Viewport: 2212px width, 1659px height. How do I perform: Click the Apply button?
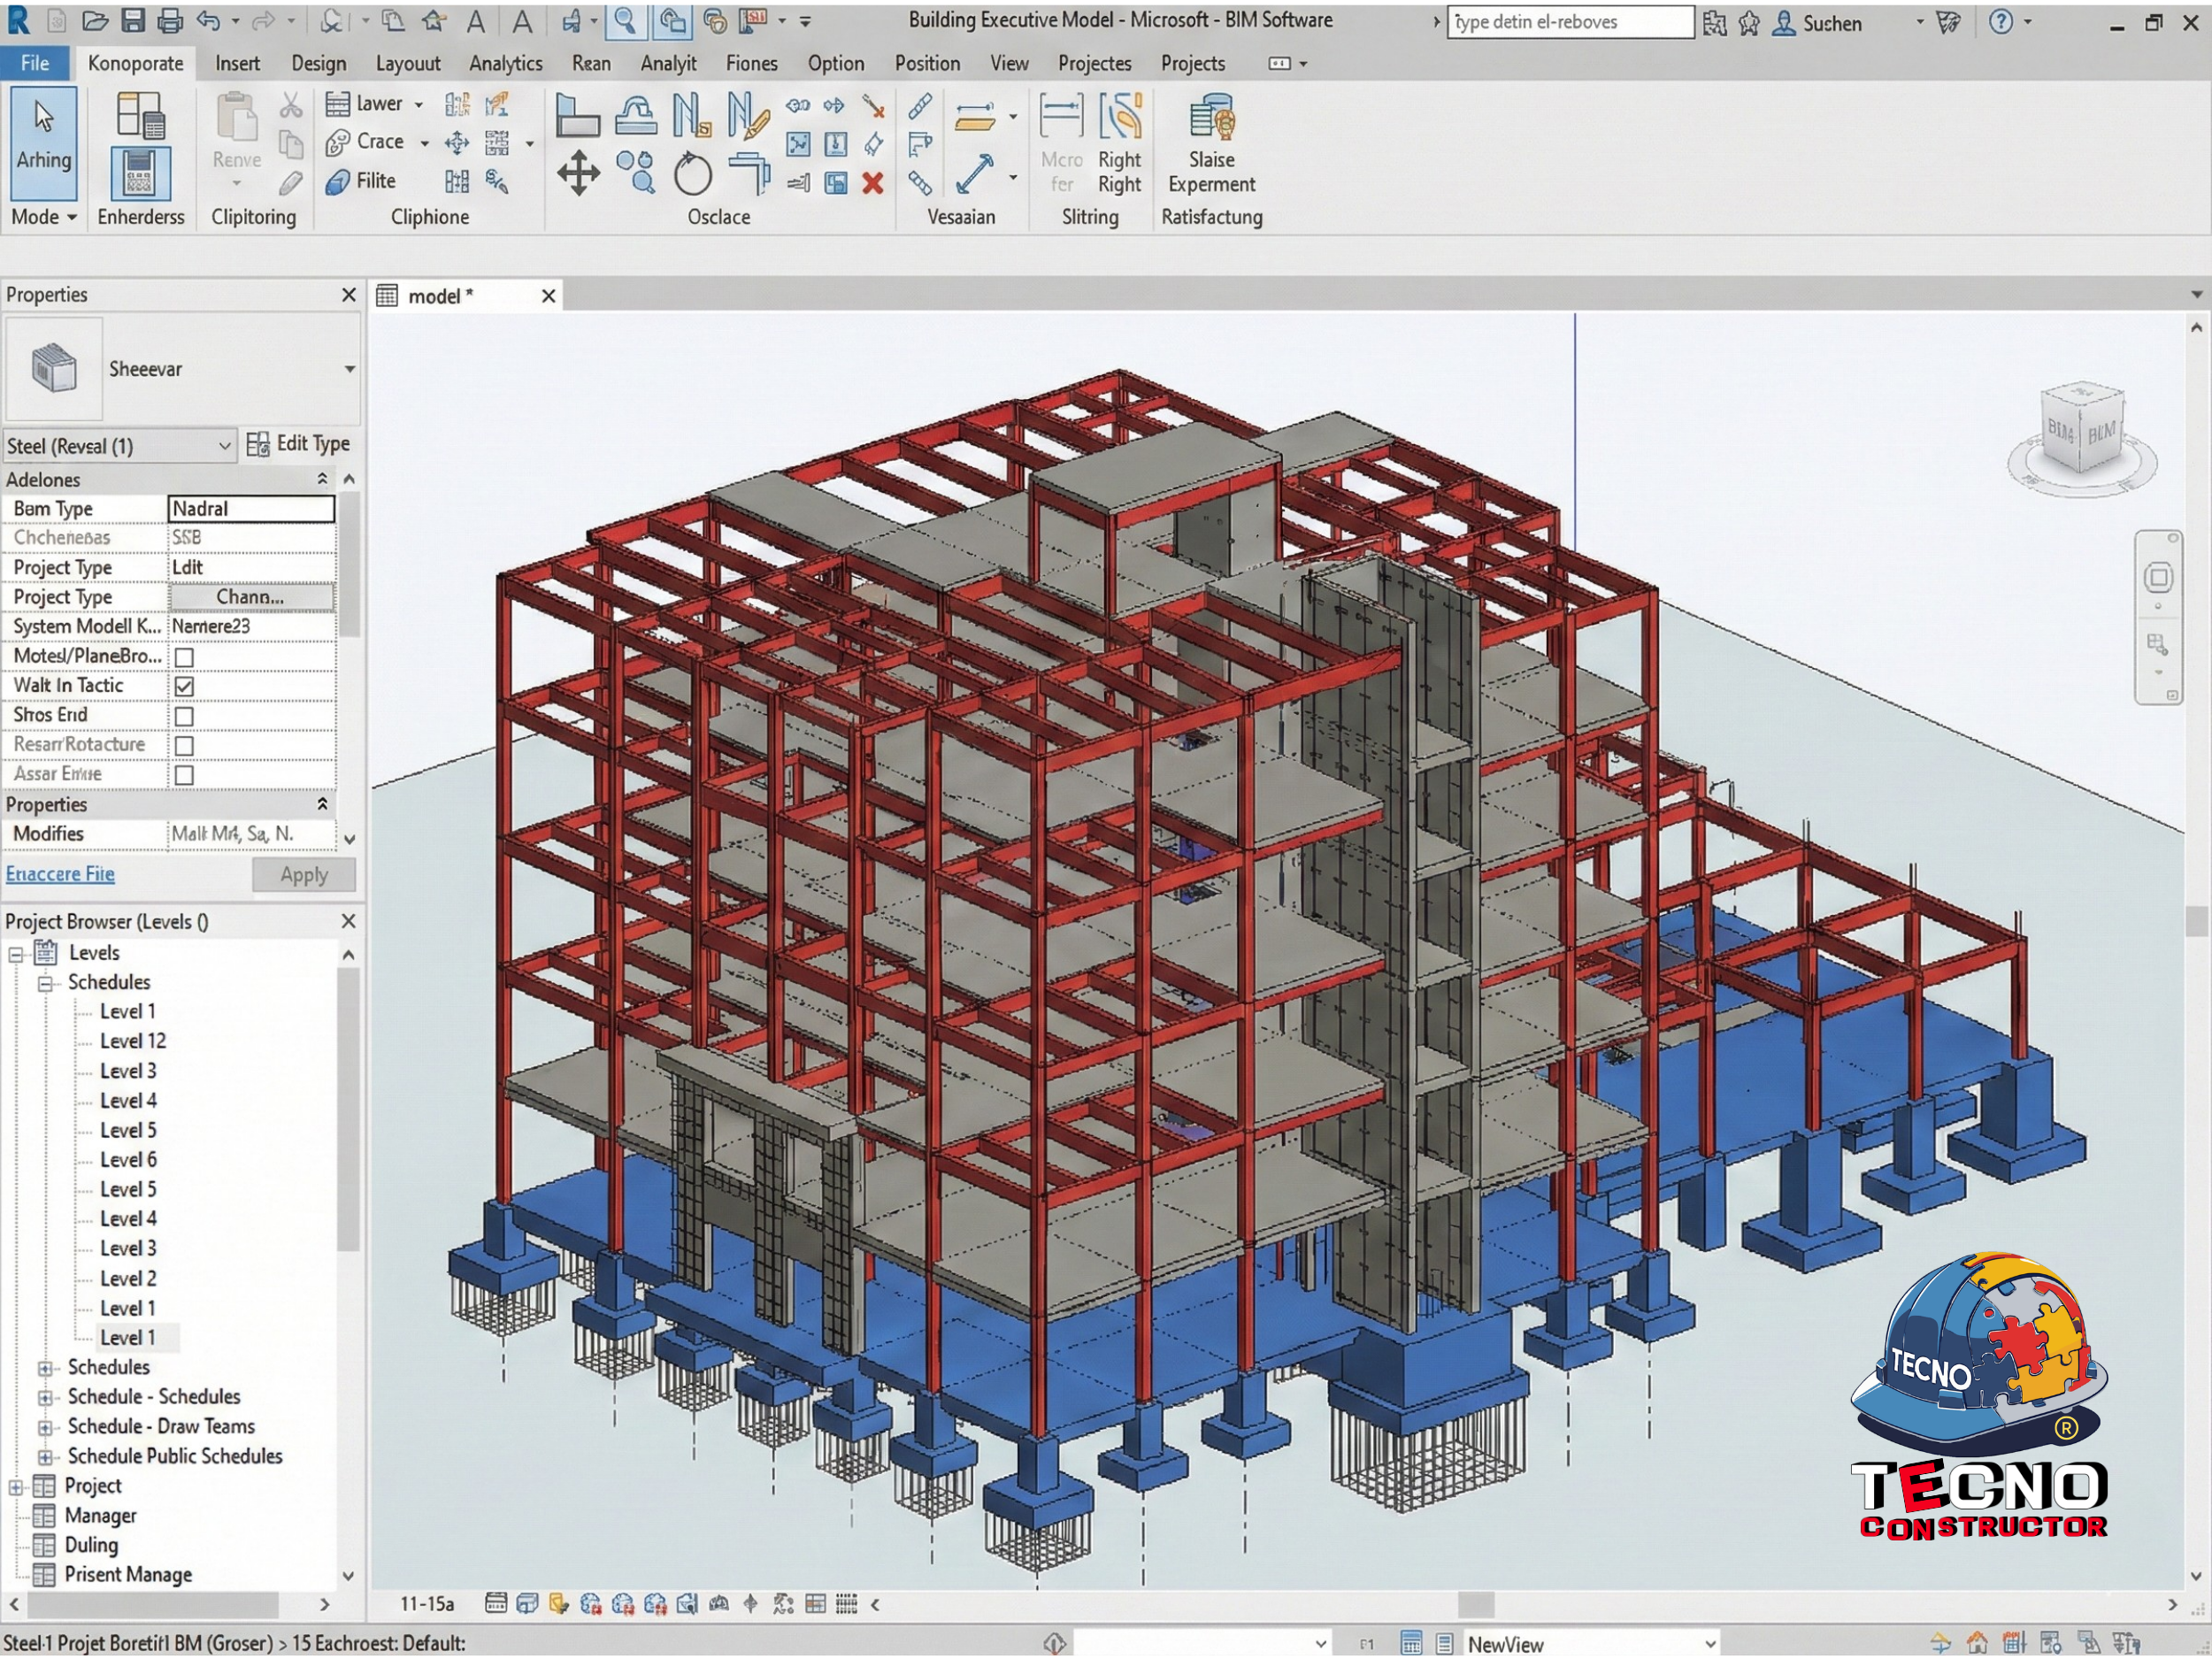304,875
